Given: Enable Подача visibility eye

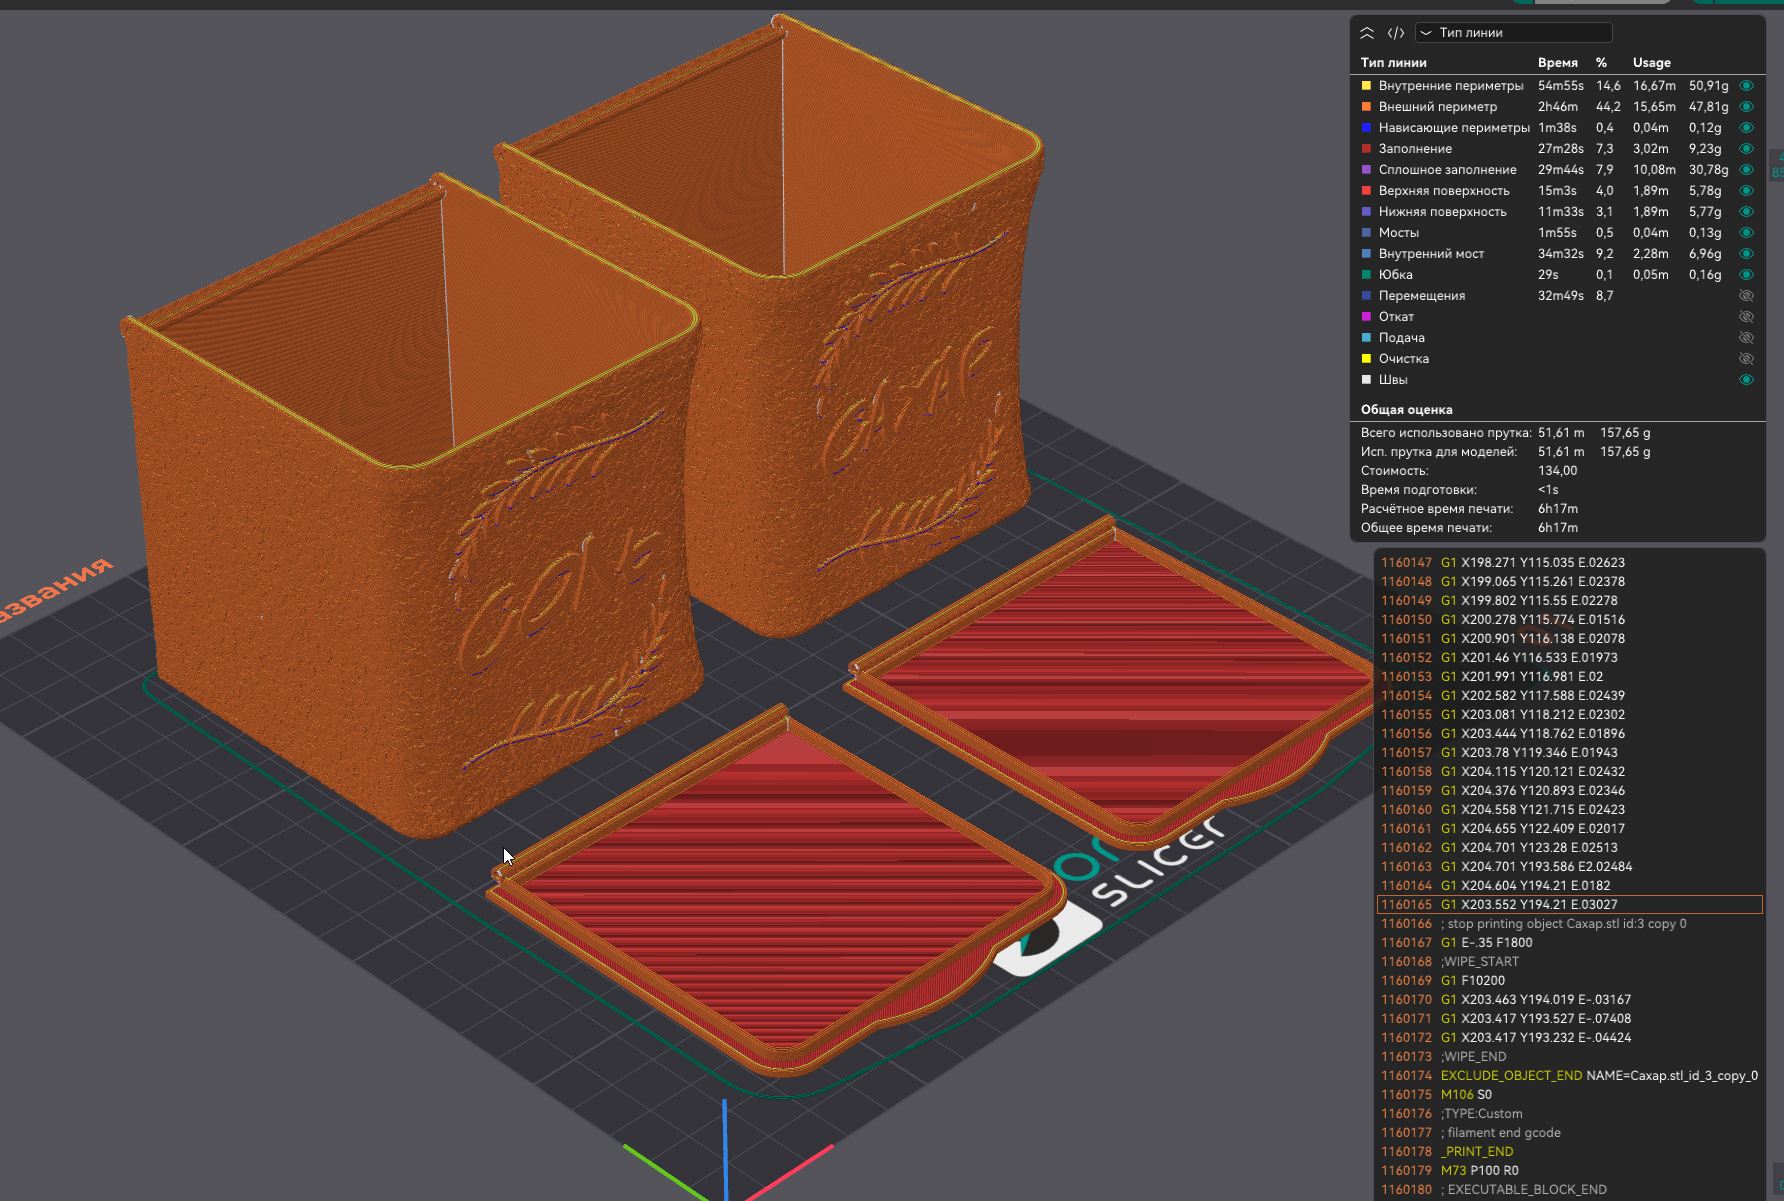Looking at the screenshot, I should pos(1747,338).
